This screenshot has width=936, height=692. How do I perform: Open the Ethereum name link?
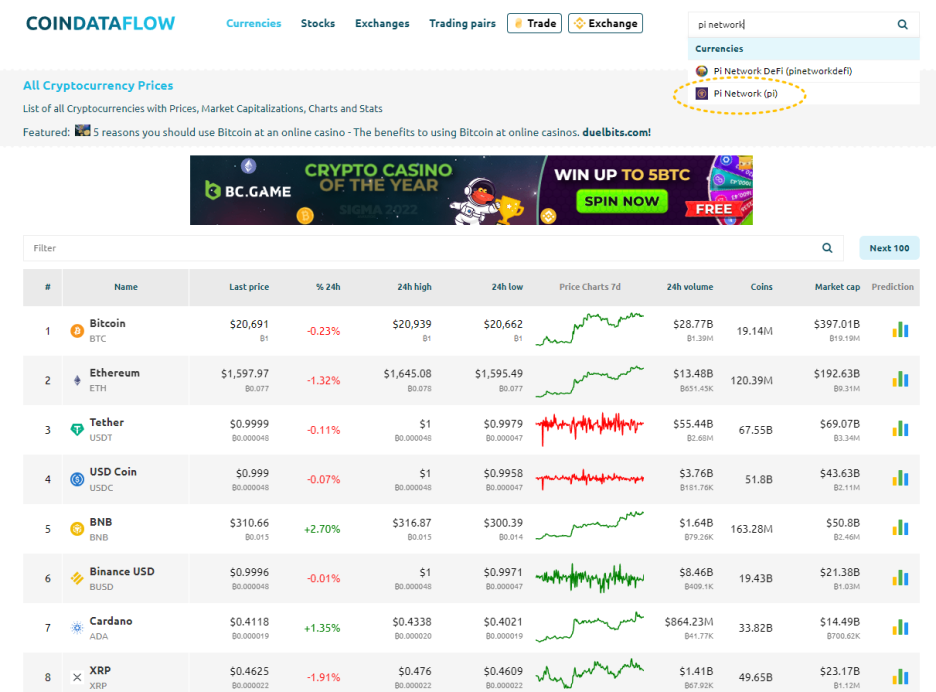tap(115, 373)
